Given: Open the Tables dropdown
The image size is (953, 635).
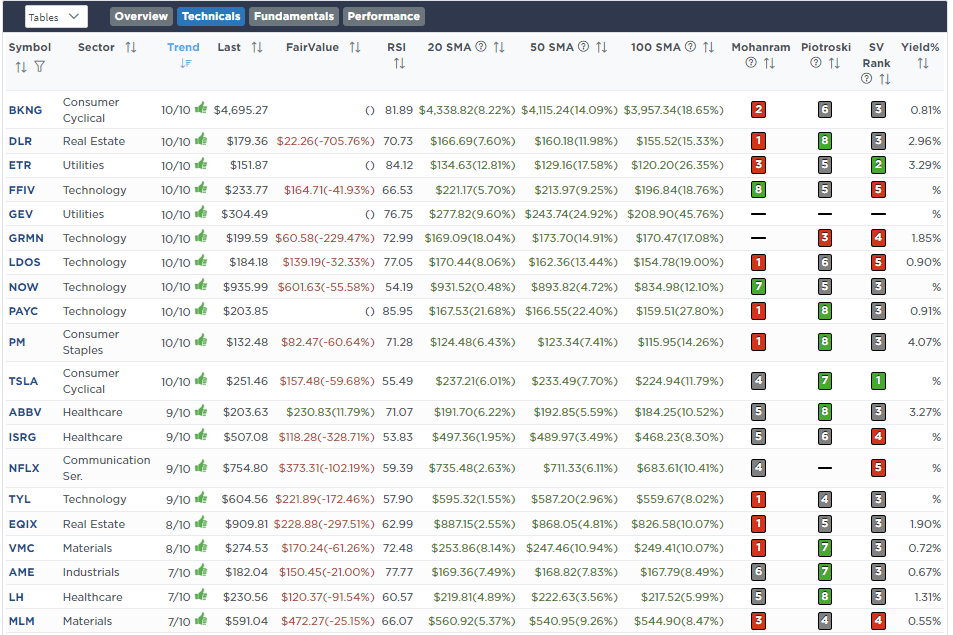Looking at the screenshot, I should [56, 17].
